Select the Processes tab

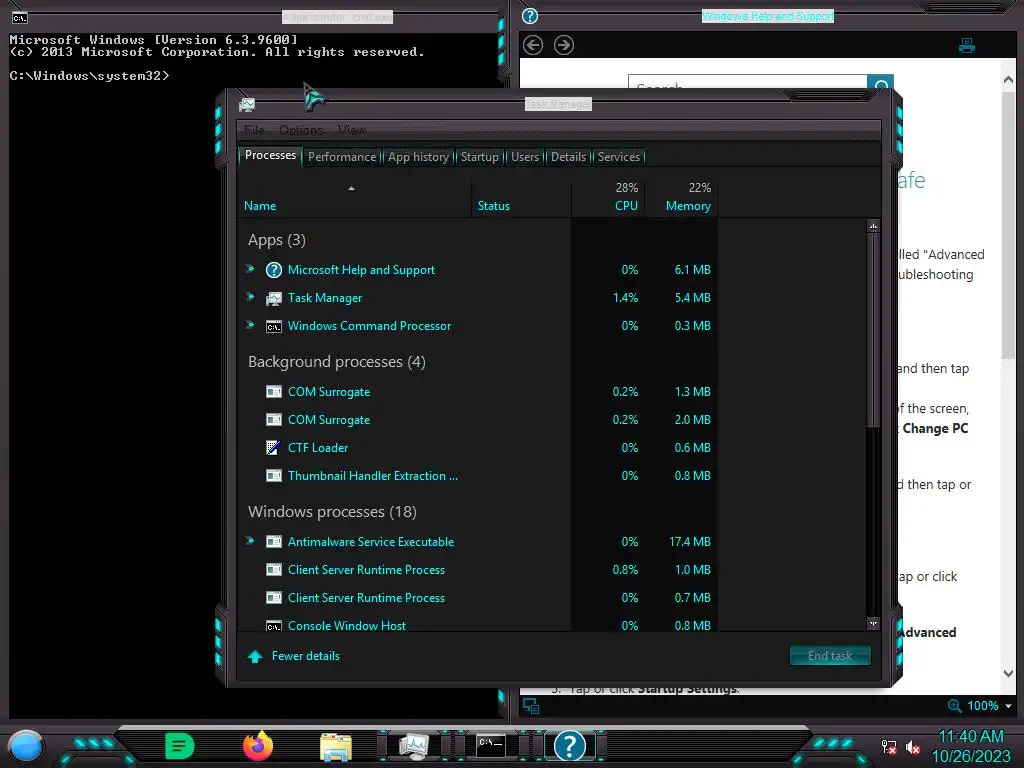(270, 155)
